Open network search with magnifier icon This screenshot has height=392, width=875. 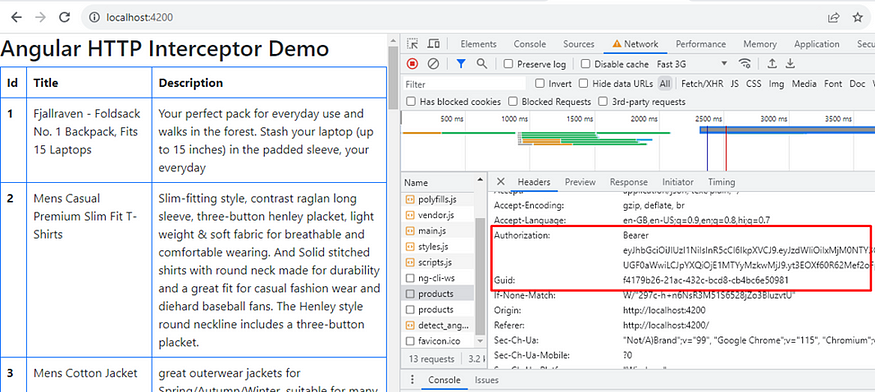pos(482,64)
